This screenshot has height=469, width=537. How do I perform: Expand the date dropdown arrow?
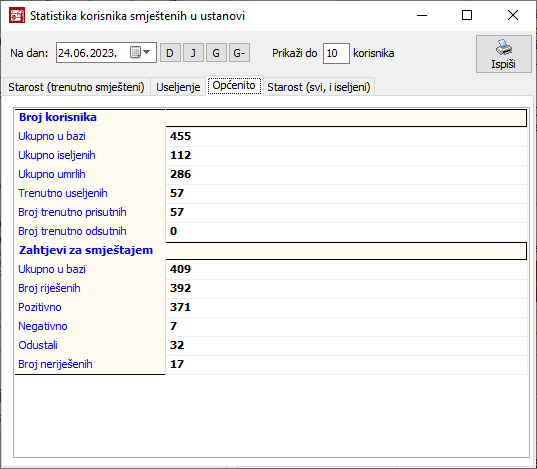tap(147, 52)
